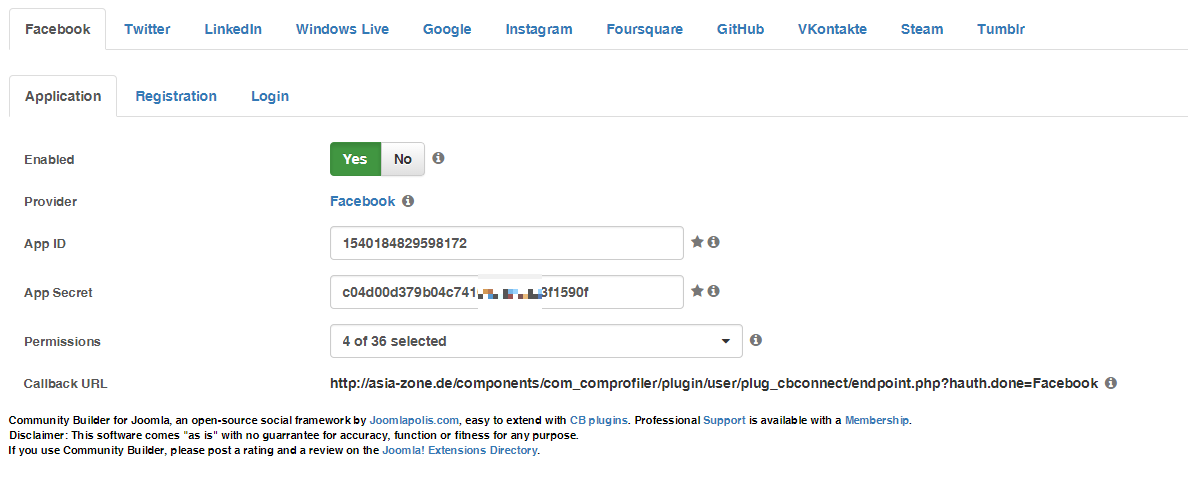Select the Instagram tab

(539, 30)
